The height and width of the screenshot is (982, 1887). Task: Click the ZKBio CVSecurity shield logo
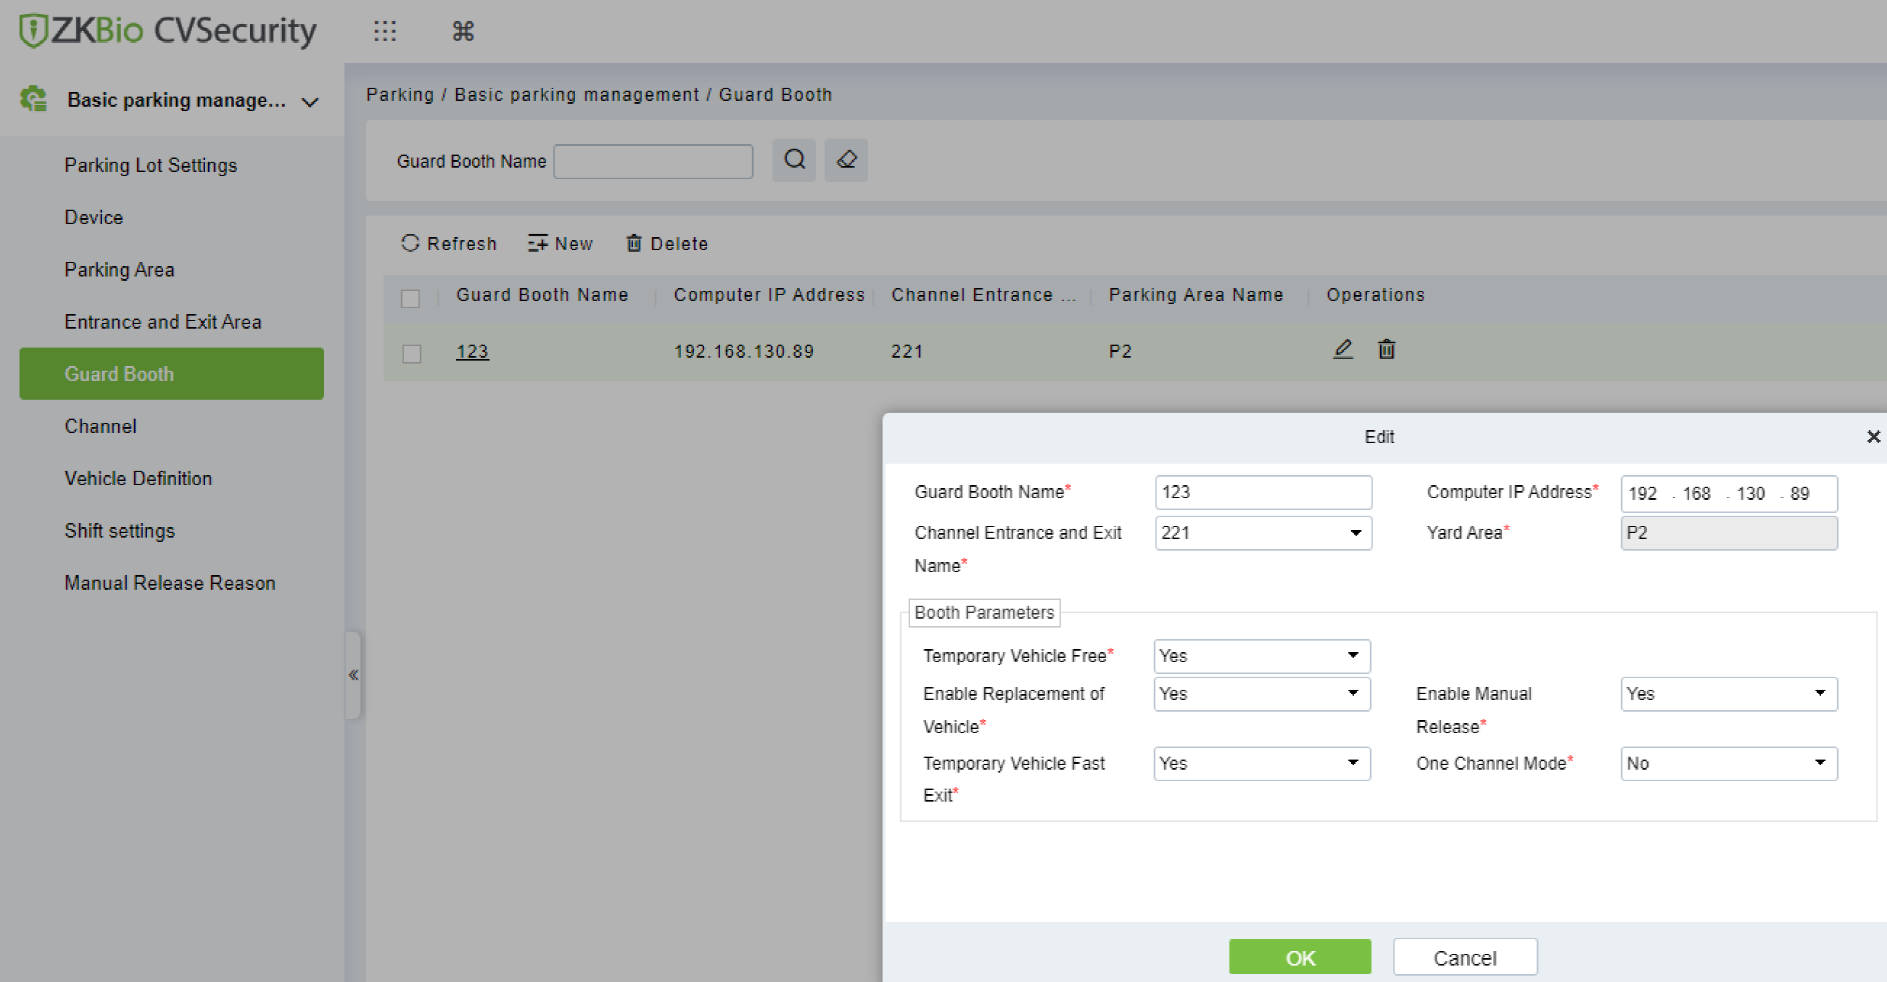33,31
